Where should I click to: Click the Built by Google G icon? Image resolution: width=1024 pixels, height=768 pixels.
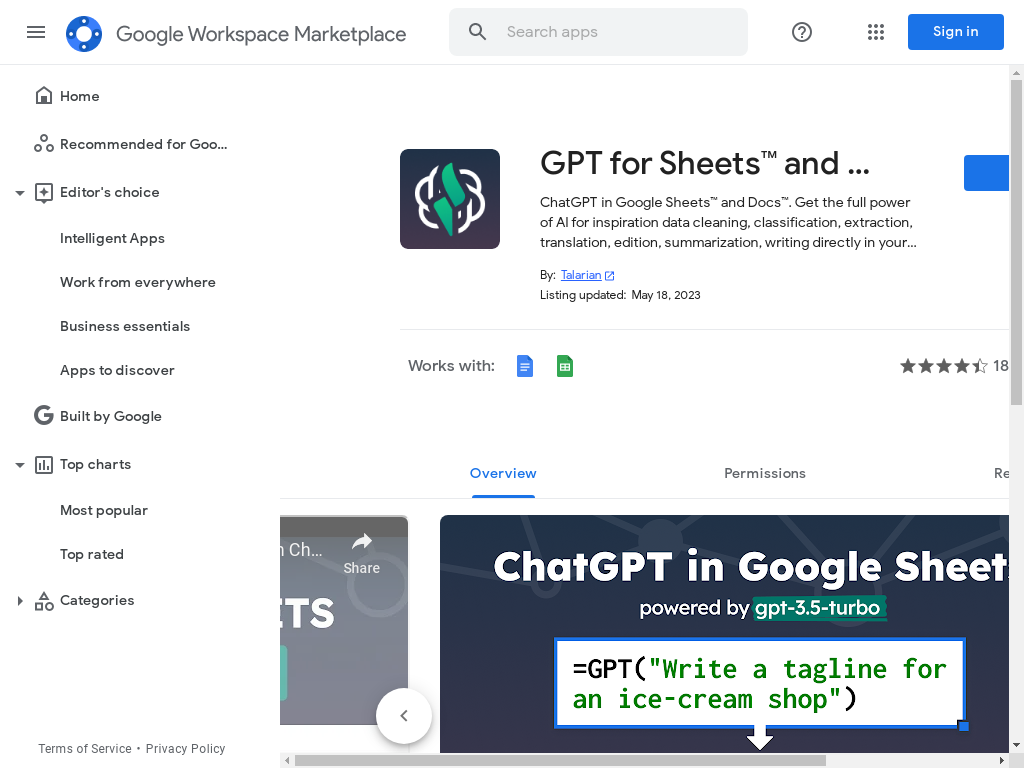44,415
